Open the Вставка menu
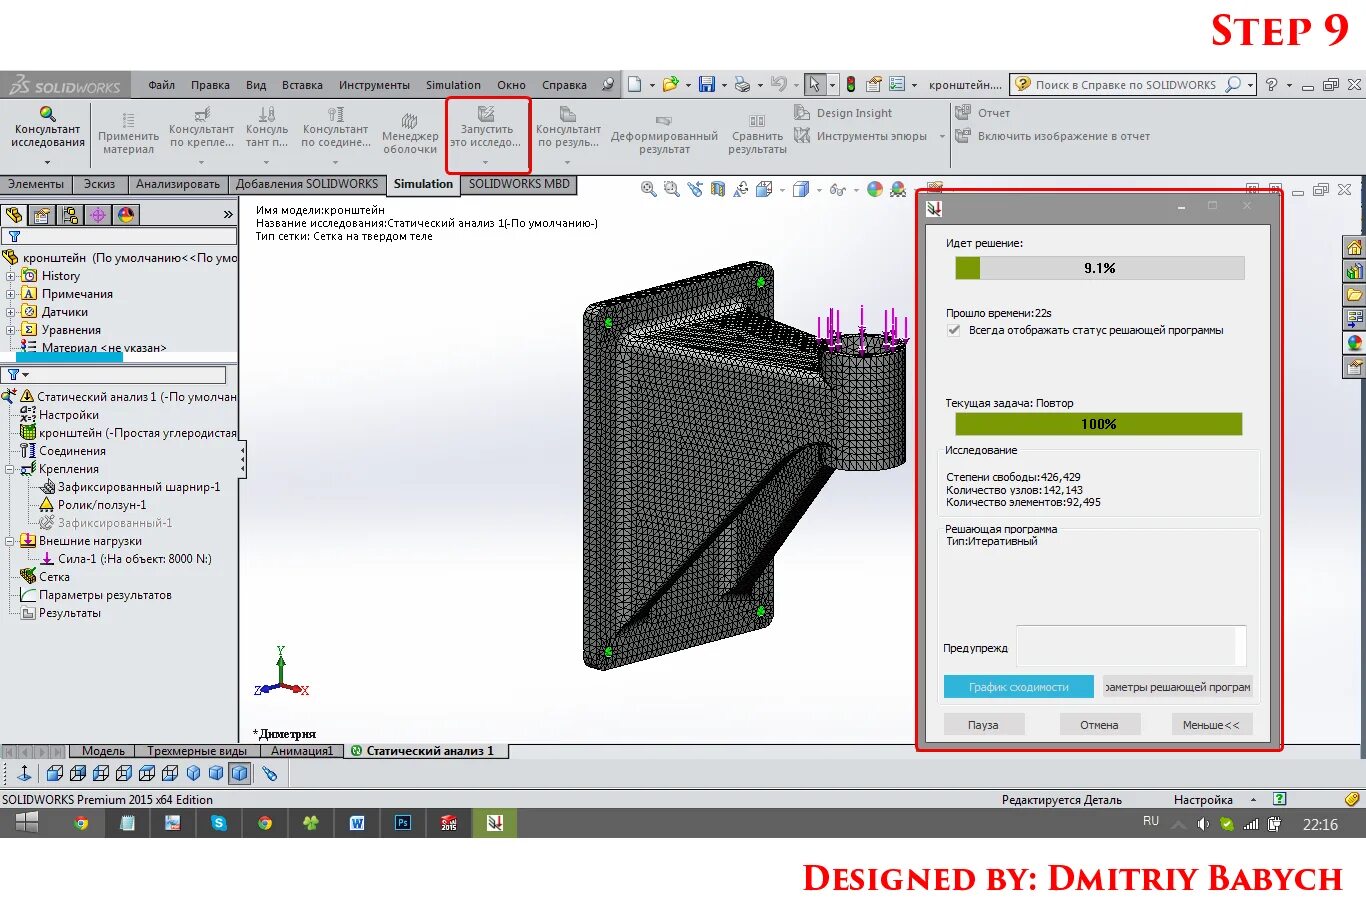The image size is (1366, 909). [302, 85]
